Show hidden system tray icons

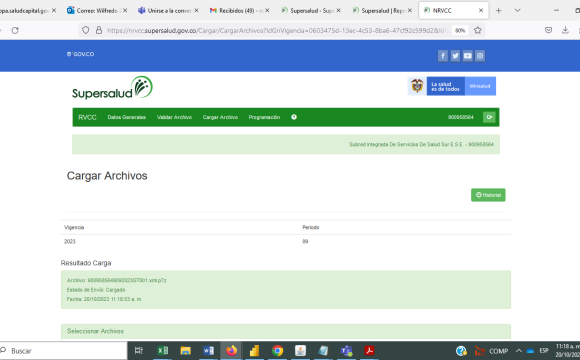tap(519, 351)
